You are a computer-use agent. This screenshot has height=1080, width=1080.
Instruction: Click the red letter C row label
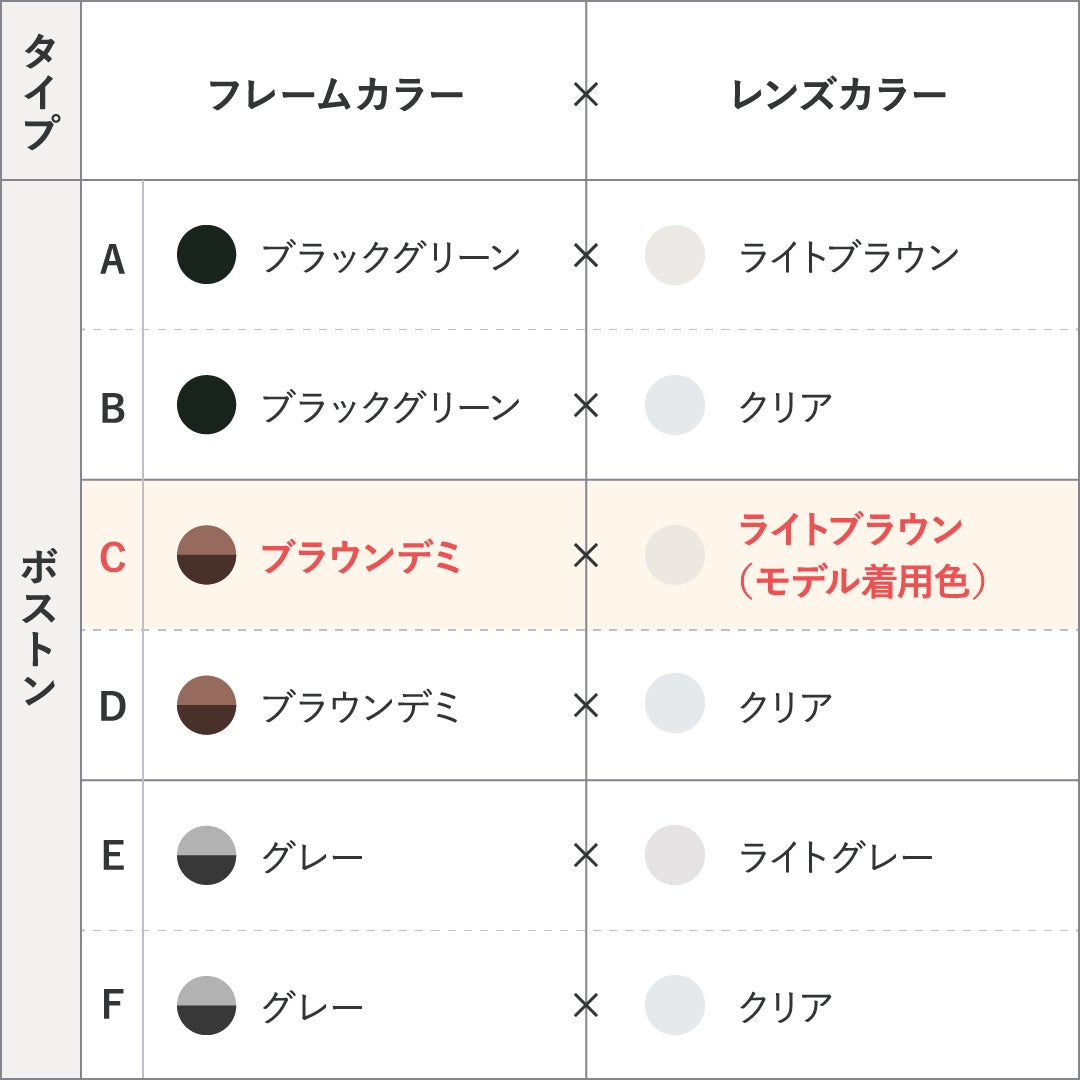[x=113, y=557]
